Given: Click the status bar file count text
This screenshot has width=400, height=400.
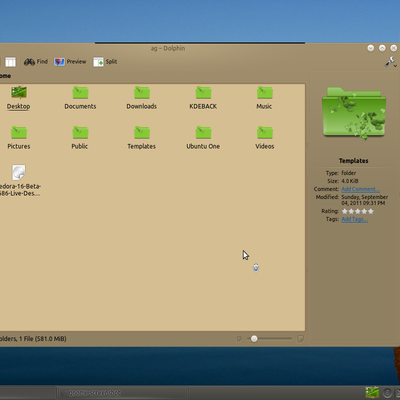Looking at the screenshot, I should point(33,339).
